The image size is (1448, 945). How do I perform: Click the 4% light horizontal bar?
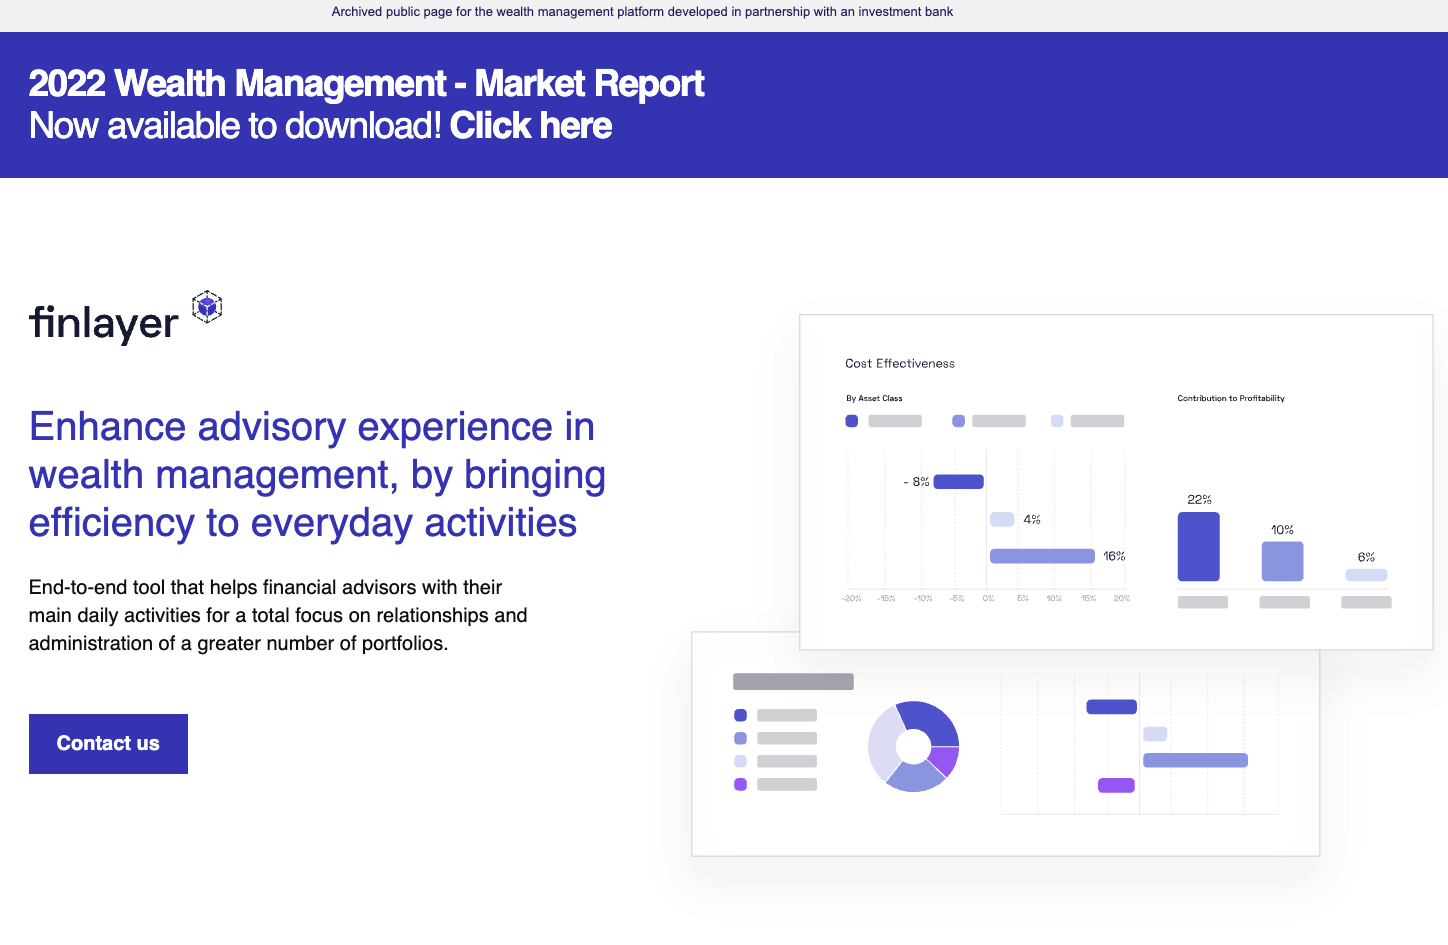[x=1002, y=519]
